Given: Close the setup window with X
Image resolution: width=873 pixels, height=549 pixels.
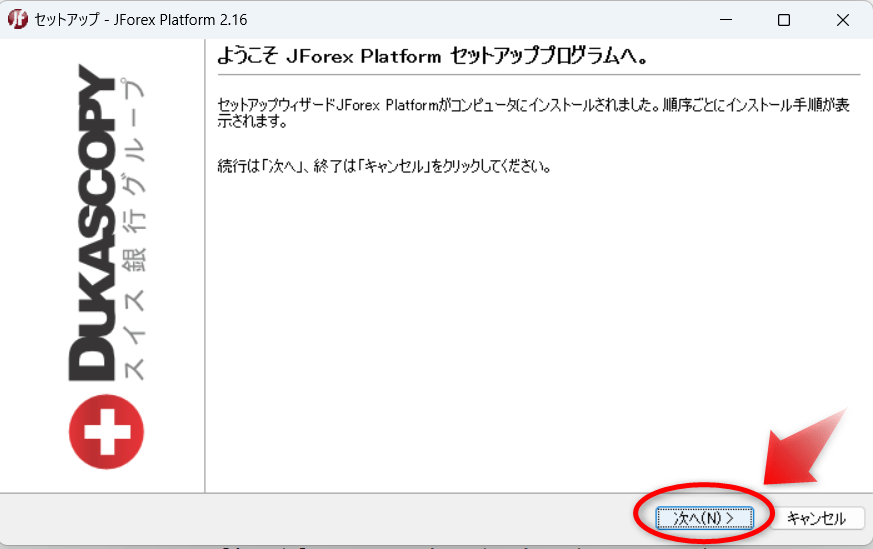Looking at the screenshot, I should [x=842, y=20].
